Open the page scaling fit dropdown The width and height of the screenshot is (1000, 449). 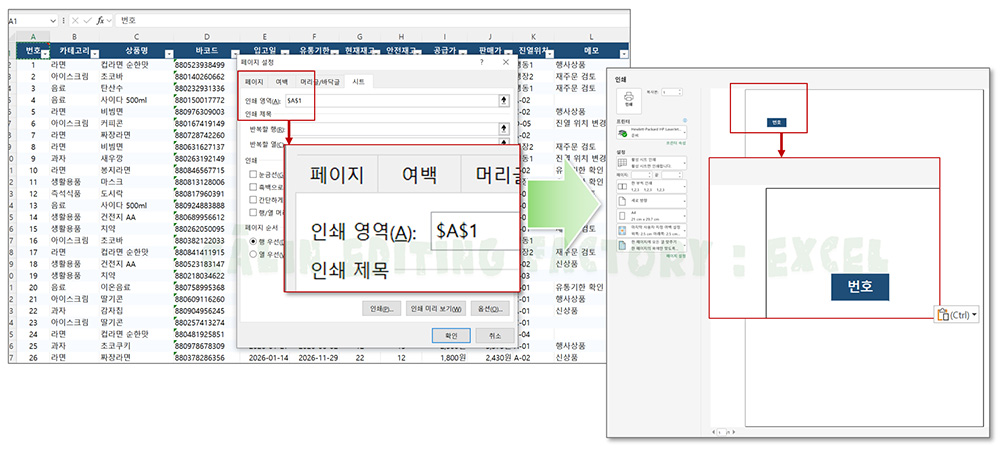pos(651,245)
